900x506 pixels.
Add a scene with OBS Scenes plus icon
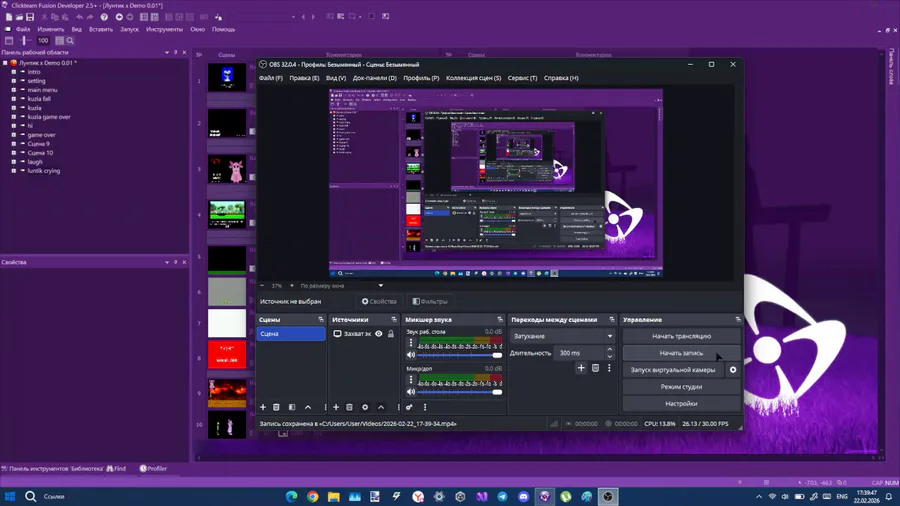[x=263, y=407]
